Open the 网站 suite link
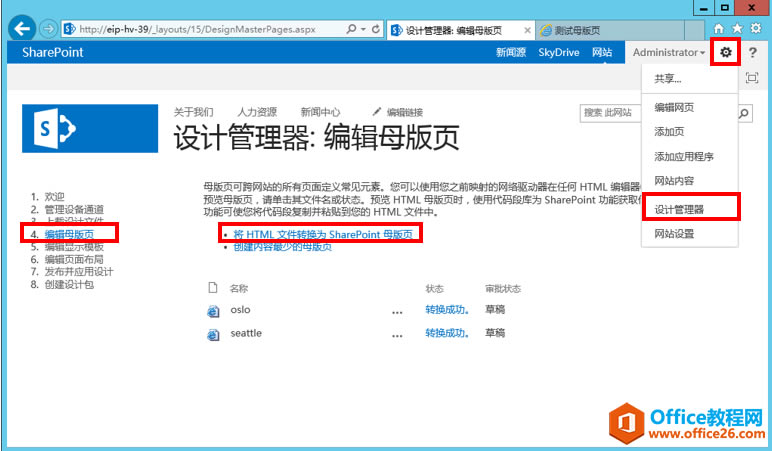 [602, 52]
